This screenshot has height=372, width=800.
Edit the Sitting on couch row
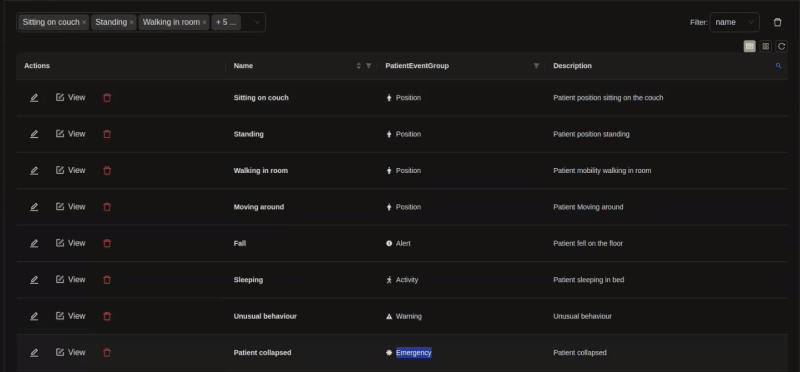click(x=34, y=97)
